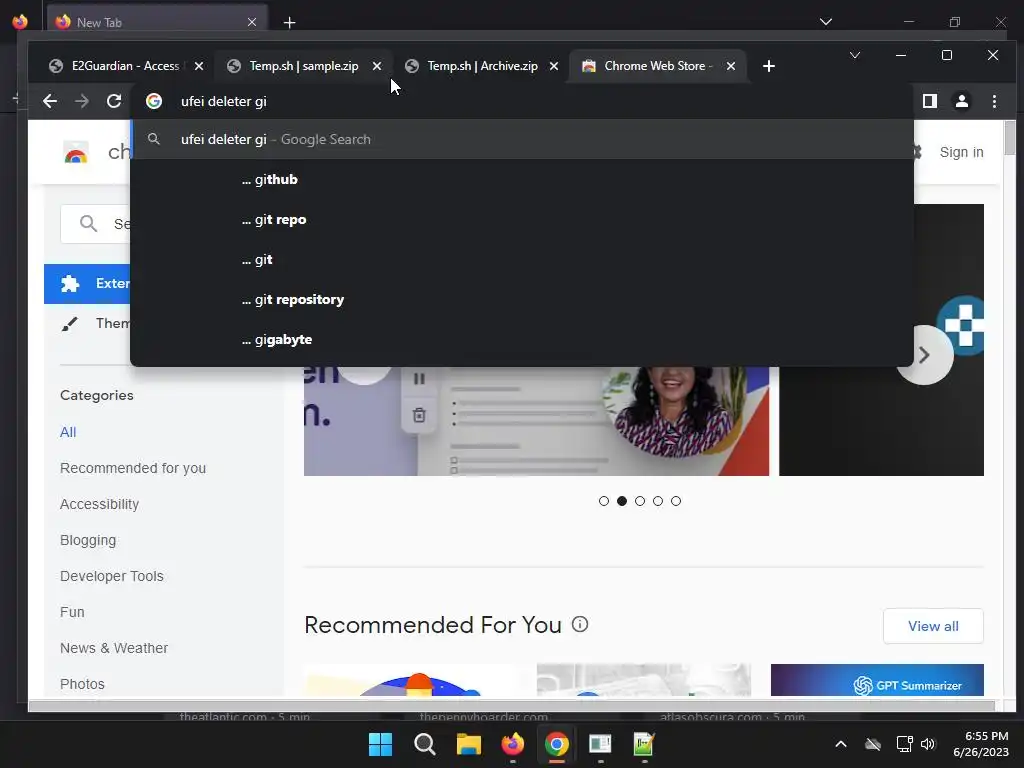Click the Google icon in the address bar
This screenshot has height=768, width=1024.
(x=153, y=101)
